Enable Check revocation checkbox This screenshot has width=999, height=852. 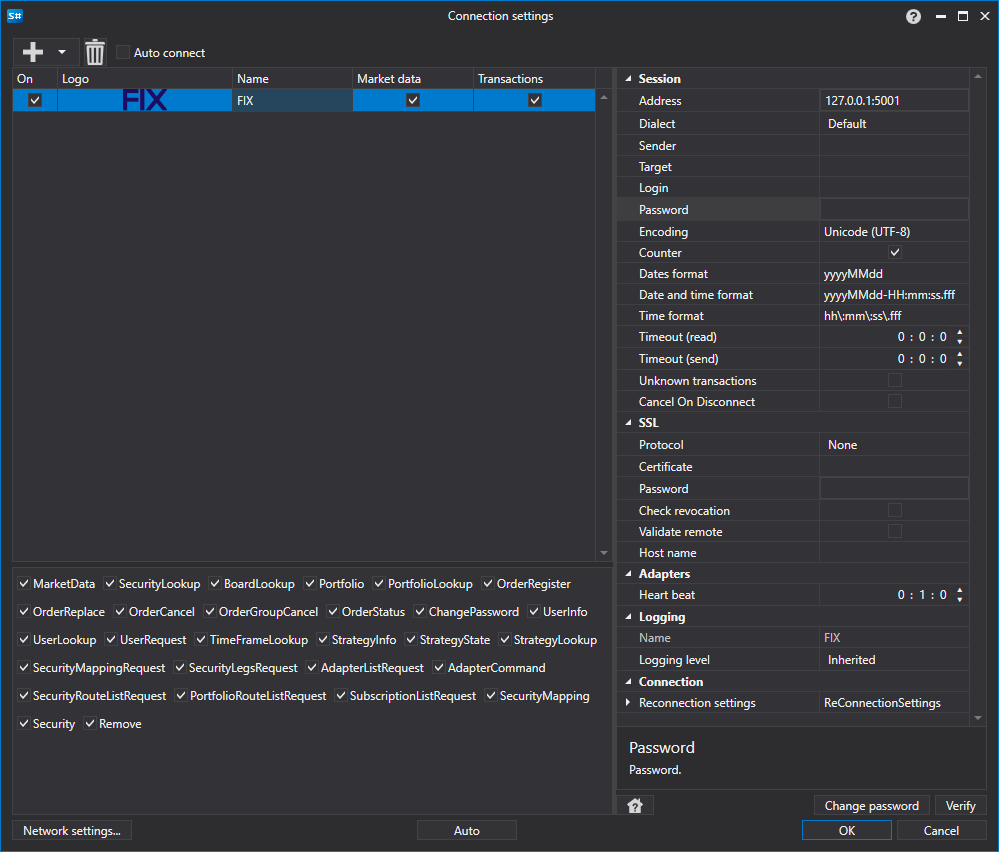coord(895,510)
